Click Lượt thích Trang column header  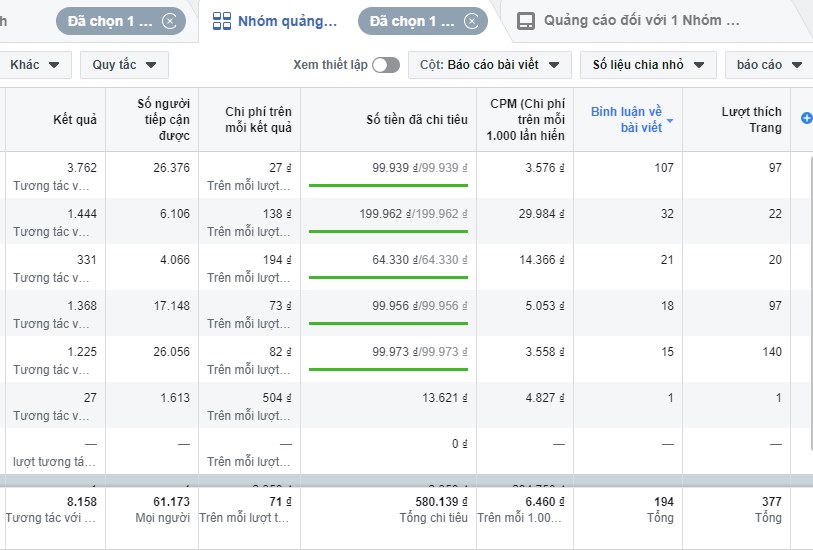click(x=751, y=120)
